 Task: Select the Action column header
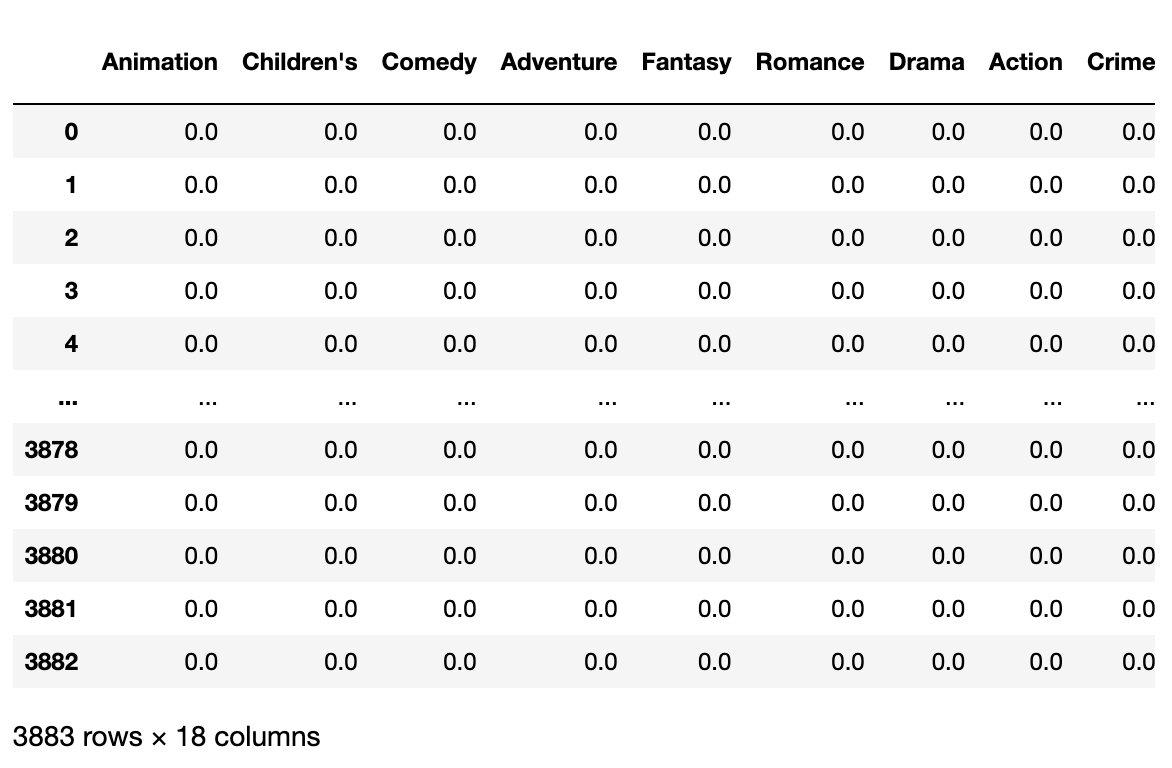click(1026, 62)
